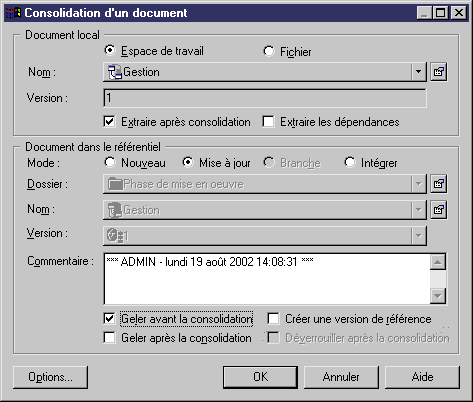The image size is (473, 402).
Task: Check Geler après la consolidation
Action: coord(109,338)
